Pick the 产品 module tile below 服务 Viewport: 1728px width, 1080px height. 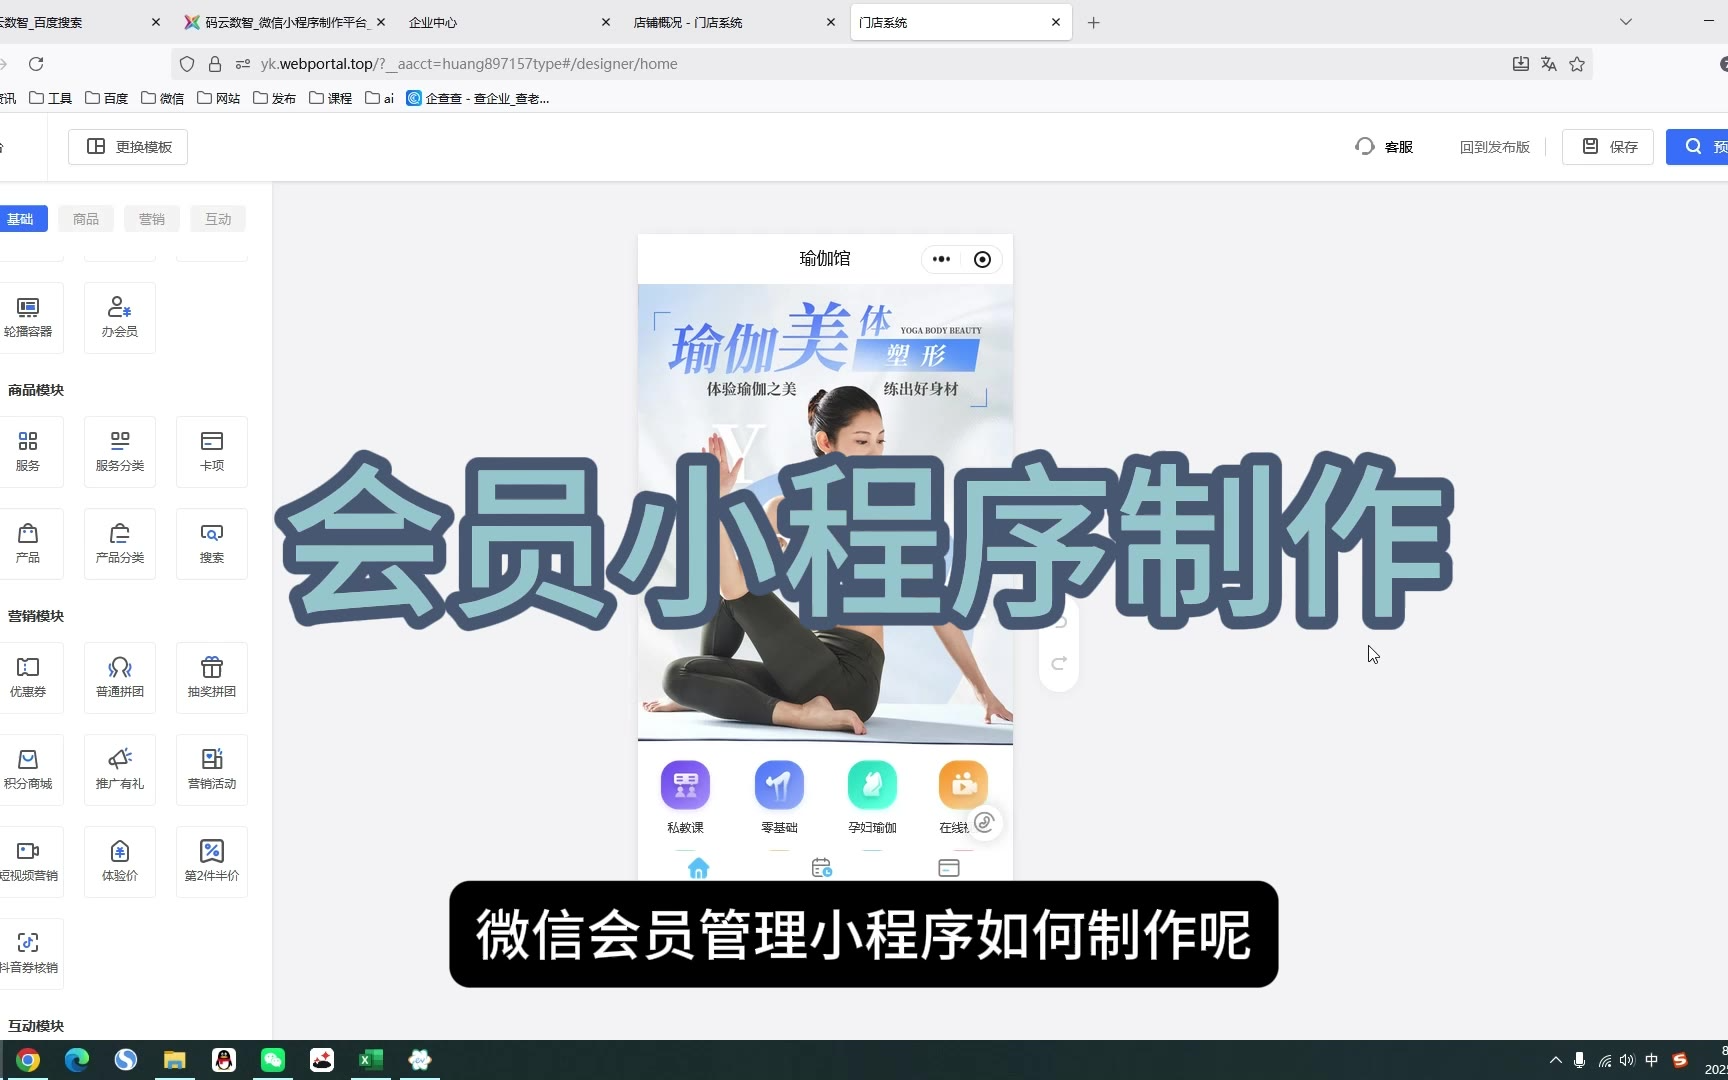tap(28, 543)
